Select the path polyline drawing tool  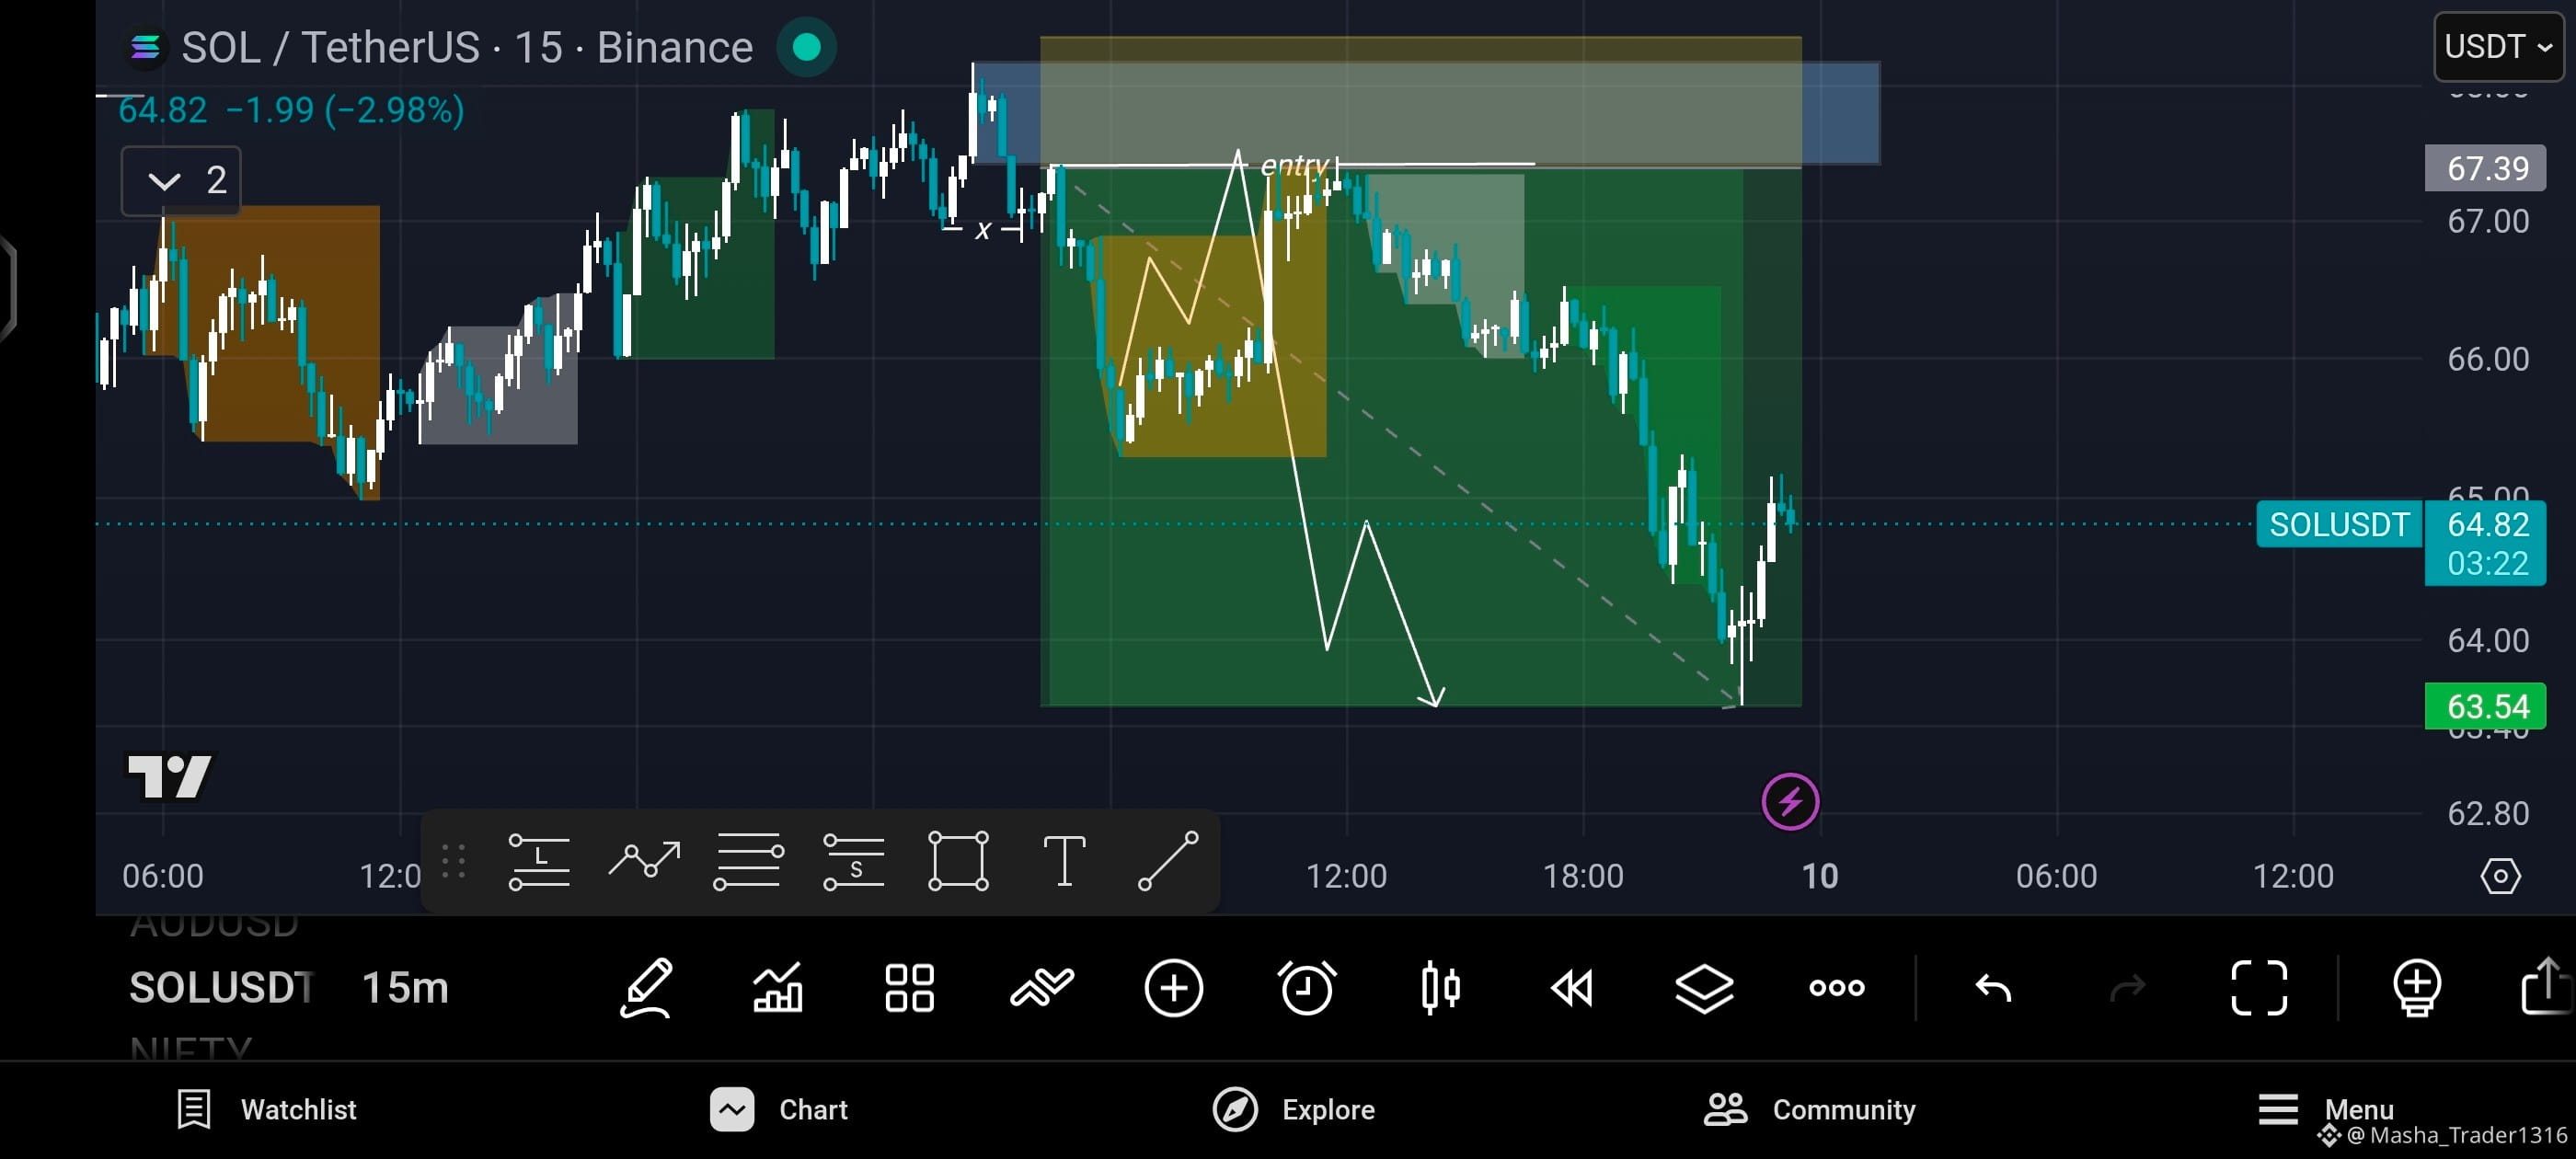(x=644, y=860)
